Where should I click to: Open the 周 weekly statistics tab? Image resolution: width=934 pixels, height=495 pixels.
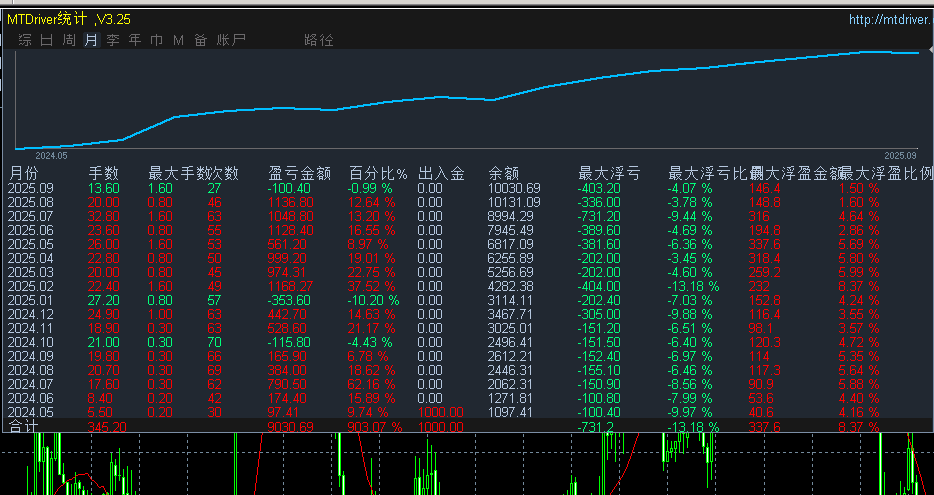point(69,40)
